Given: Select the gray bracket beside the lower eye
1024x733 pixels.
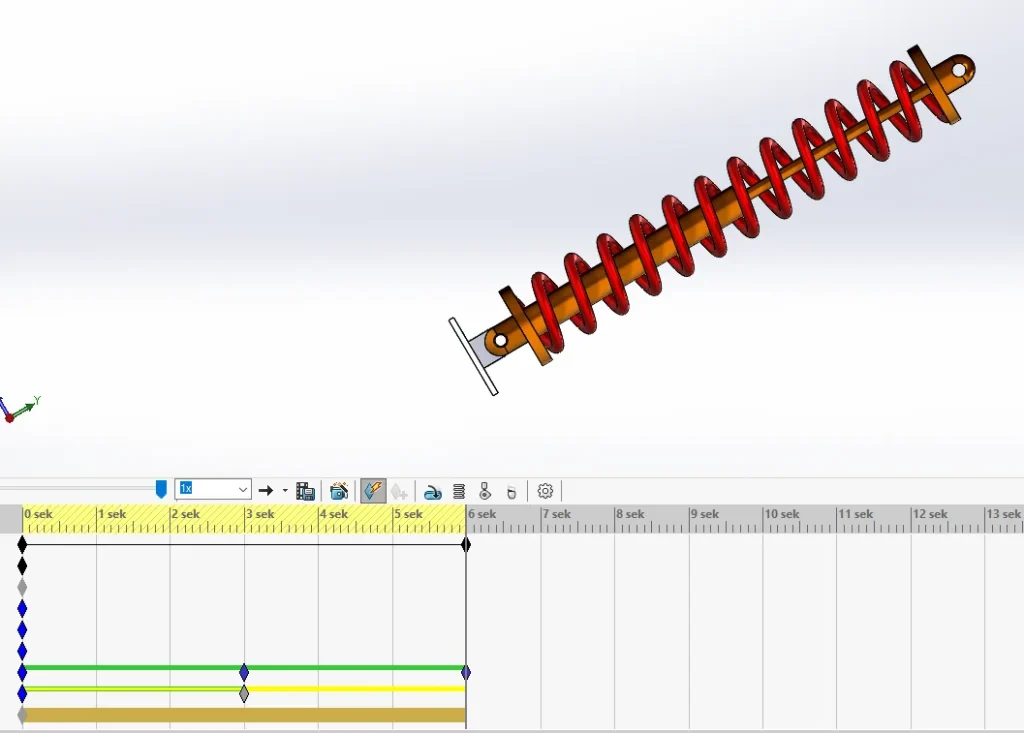Looking at the screenshot, I should 482,351.
